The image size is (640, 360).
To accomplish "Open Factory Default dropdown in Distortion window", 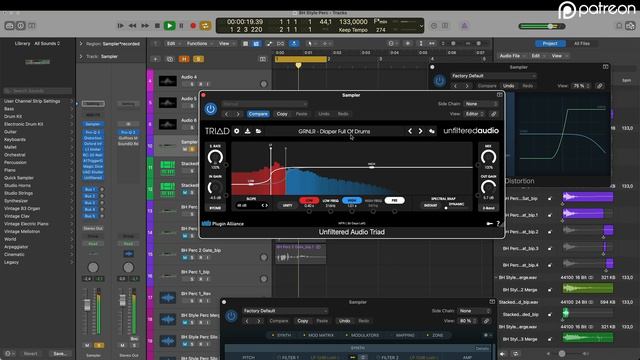I will click(493, 76).
